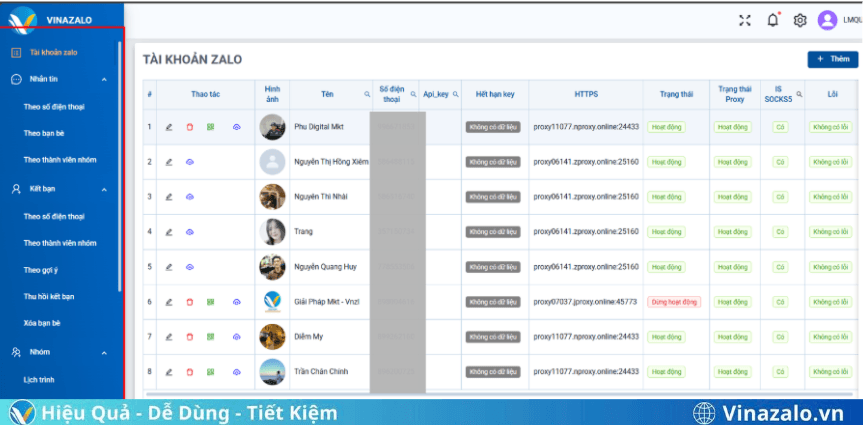Edit the Nguyễn Thi Nhài account

(x=169, y=197)
